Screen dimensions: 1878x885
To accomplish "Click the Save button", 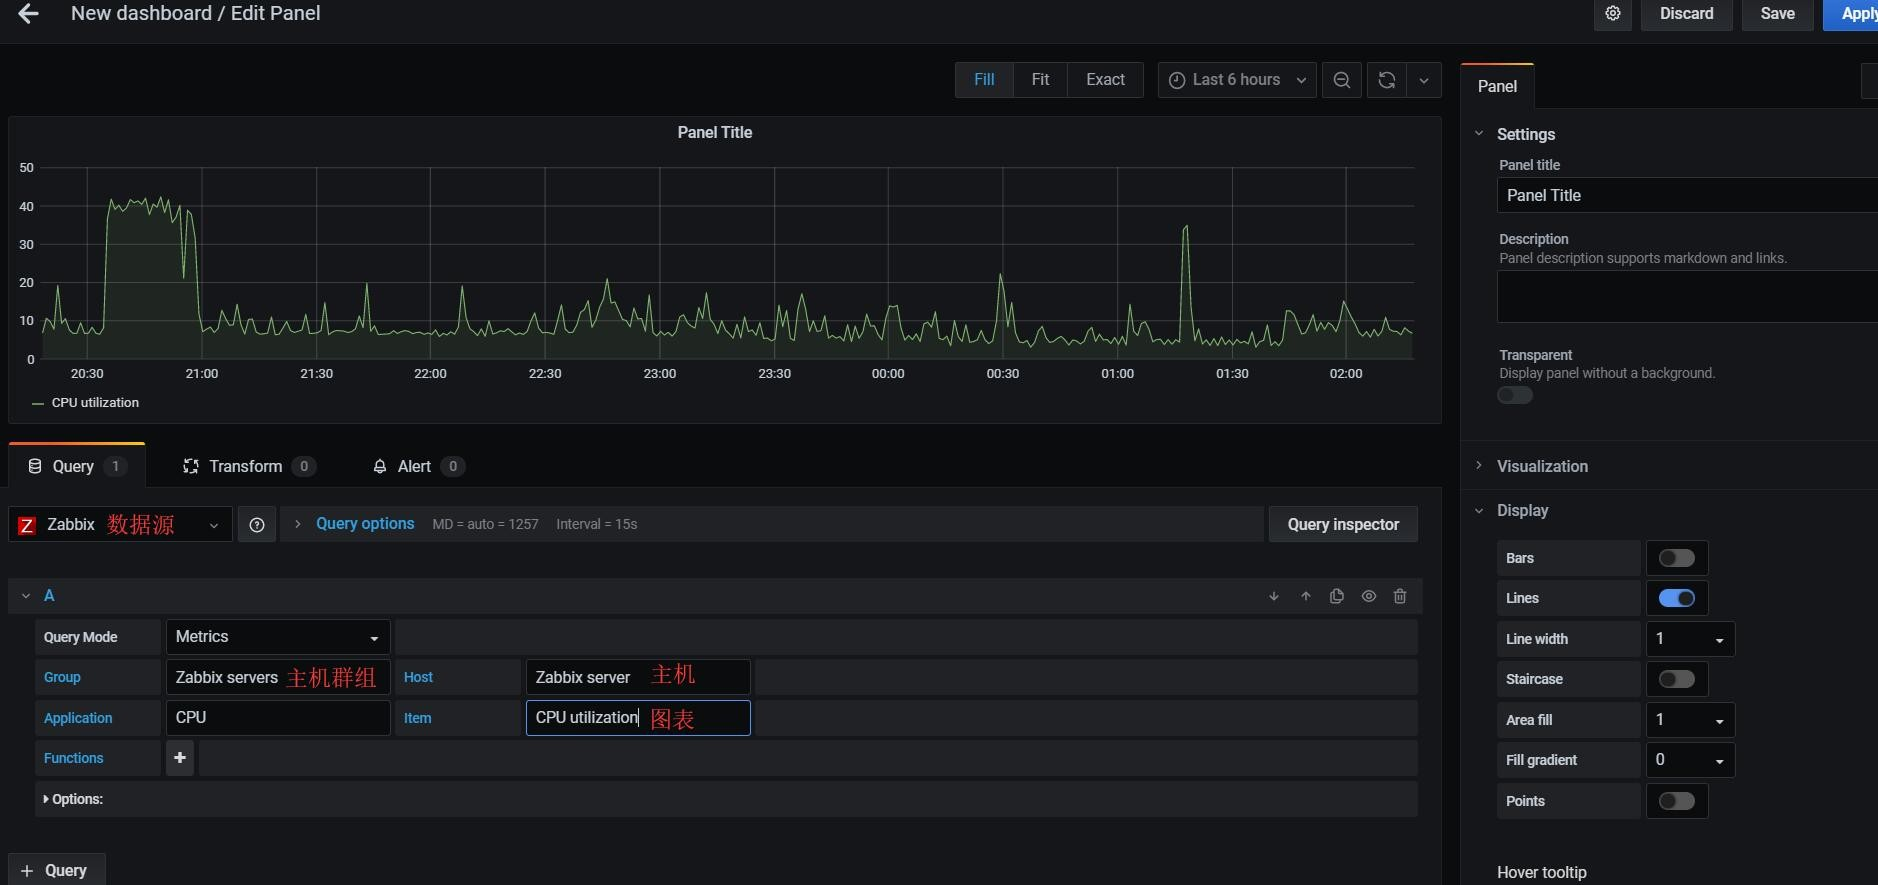I will 1777,14.
